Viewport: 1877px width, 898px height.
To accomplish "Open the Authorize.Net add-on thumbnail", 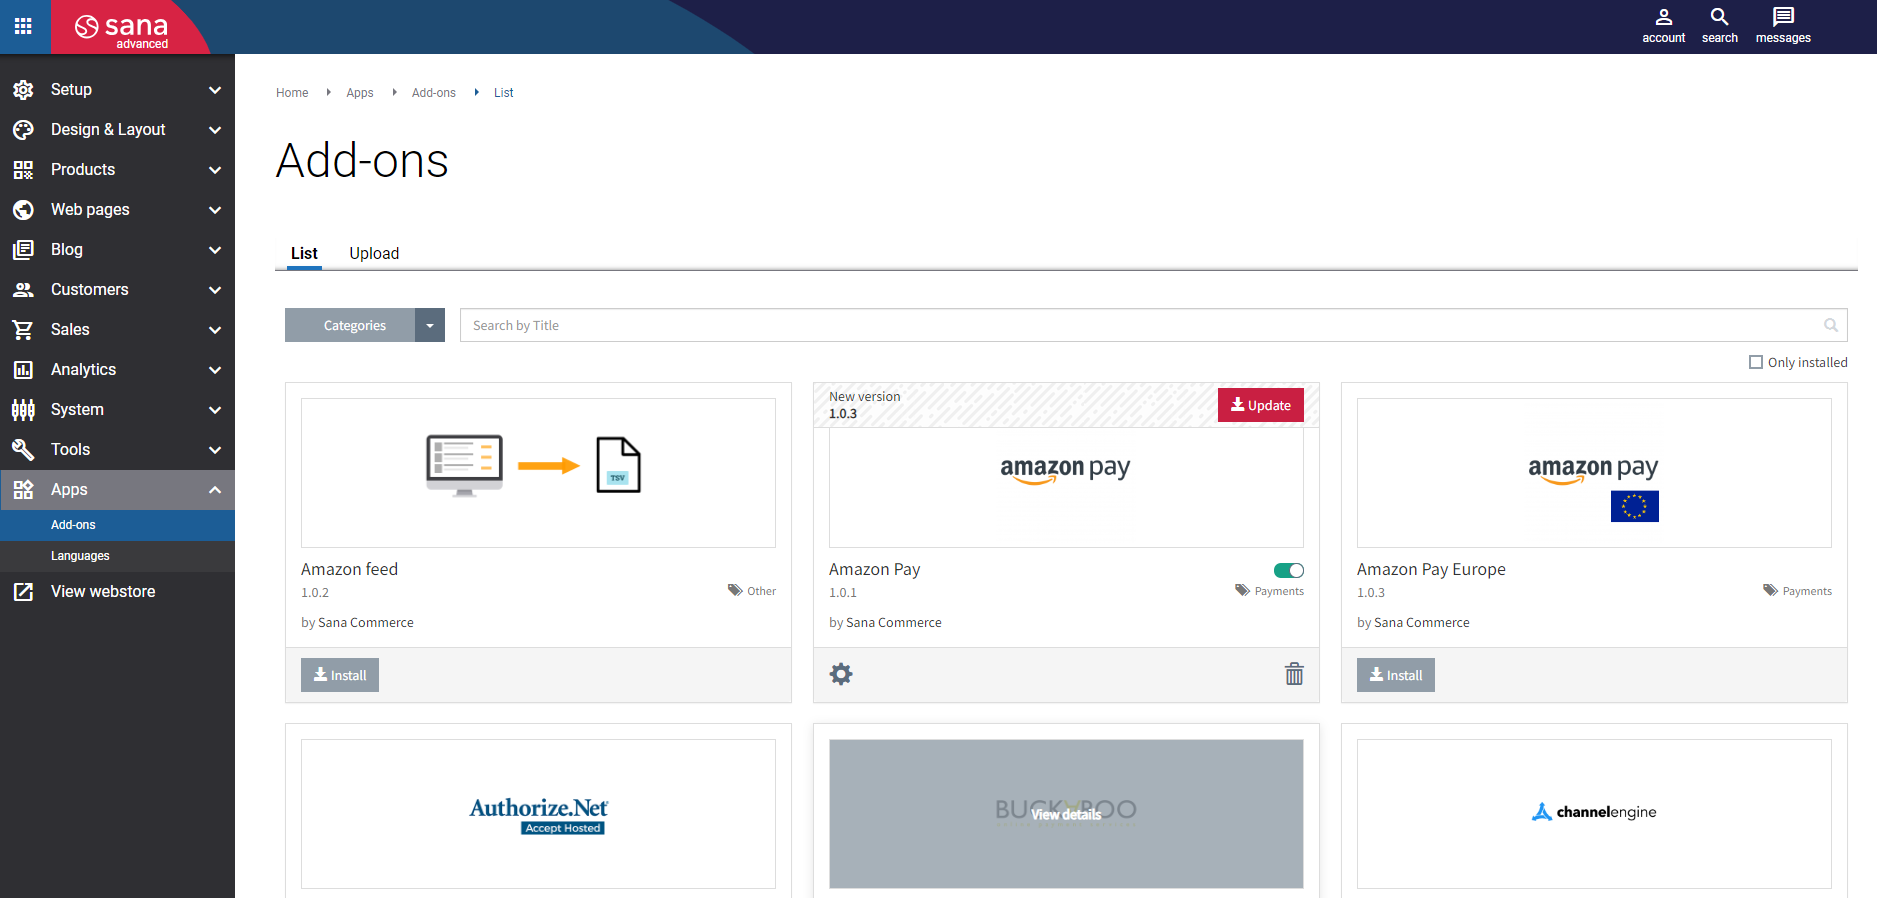I will [538, 814].
